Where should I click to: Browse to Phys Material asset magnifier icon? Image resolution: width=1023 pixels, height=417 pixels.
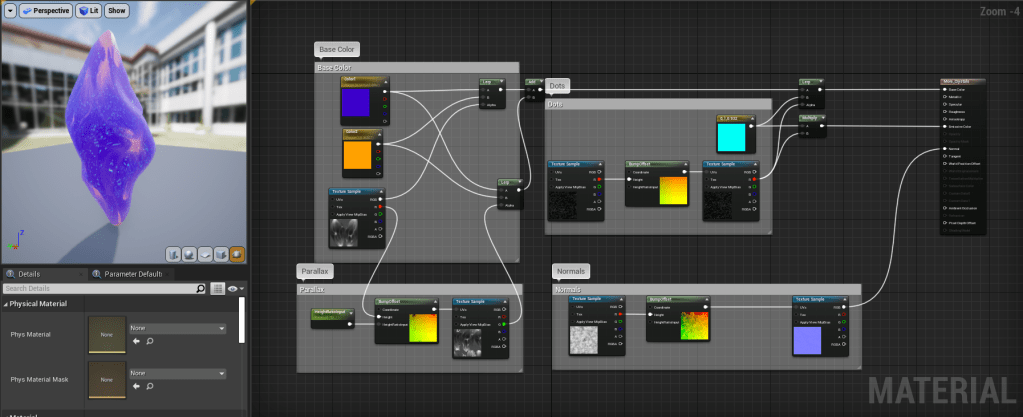150,341
